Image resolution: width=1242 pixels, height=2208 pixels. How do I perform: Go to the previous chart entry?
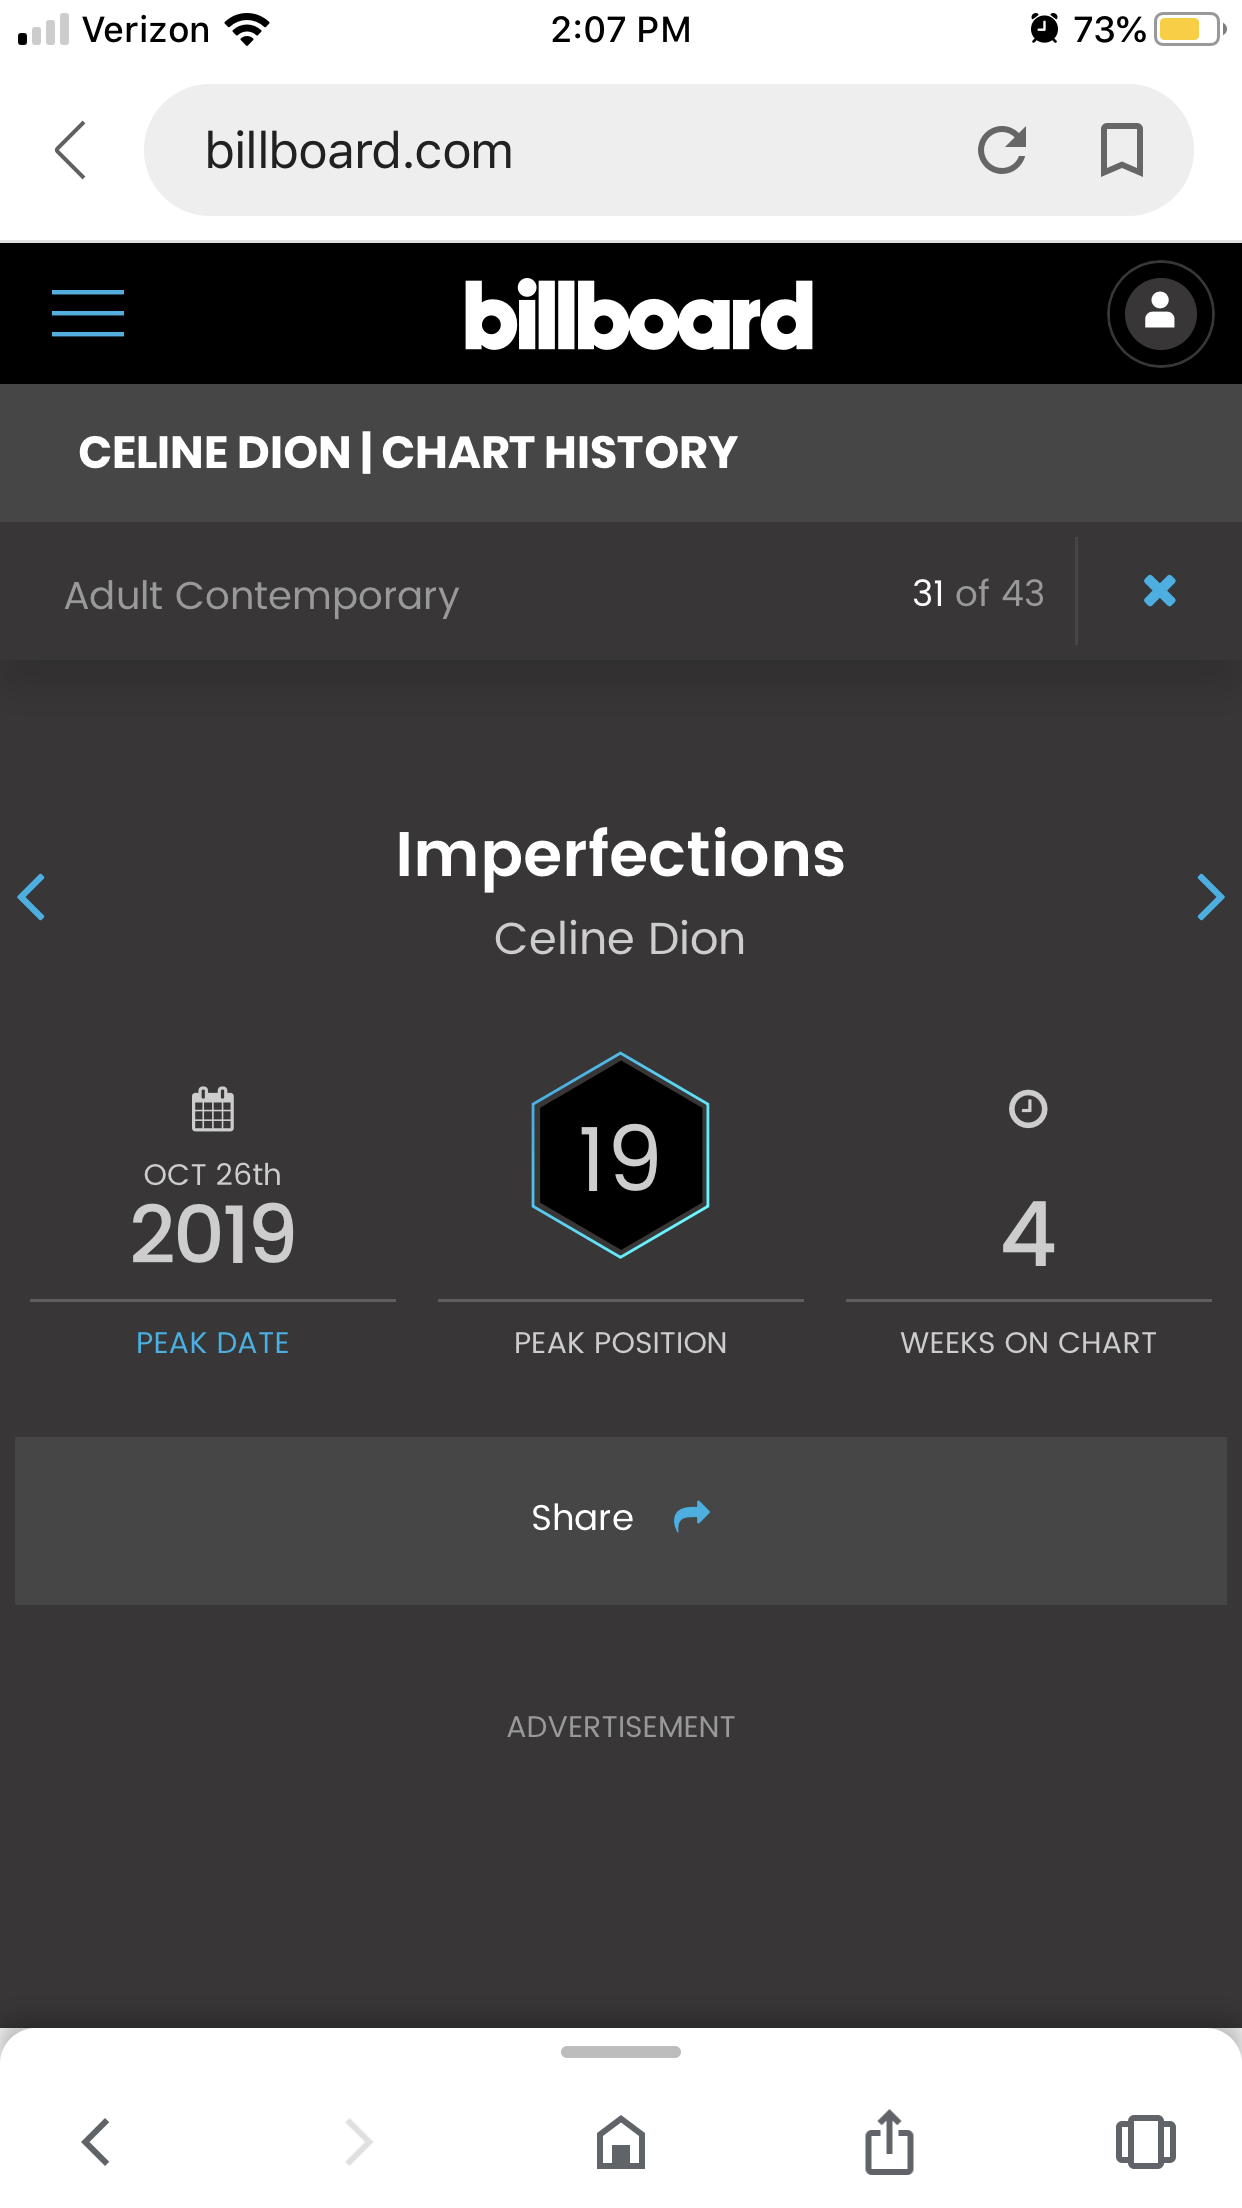[x=32, y=897]
